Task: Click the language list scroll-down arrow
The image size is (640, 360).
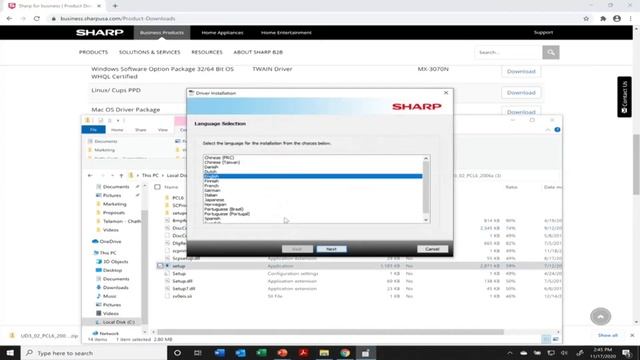Action: [x=426, y=220]
